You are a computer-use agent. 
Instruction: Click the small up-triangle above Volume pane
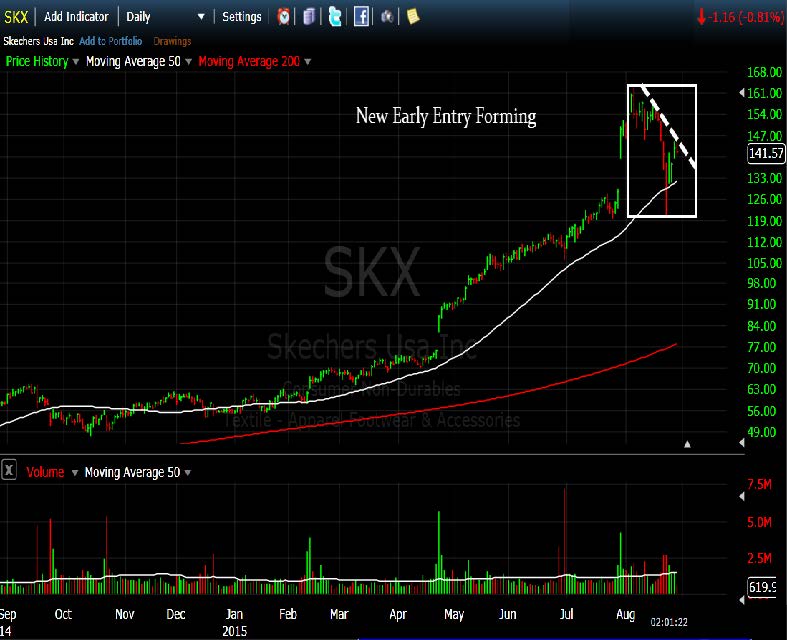pos(687,444)
